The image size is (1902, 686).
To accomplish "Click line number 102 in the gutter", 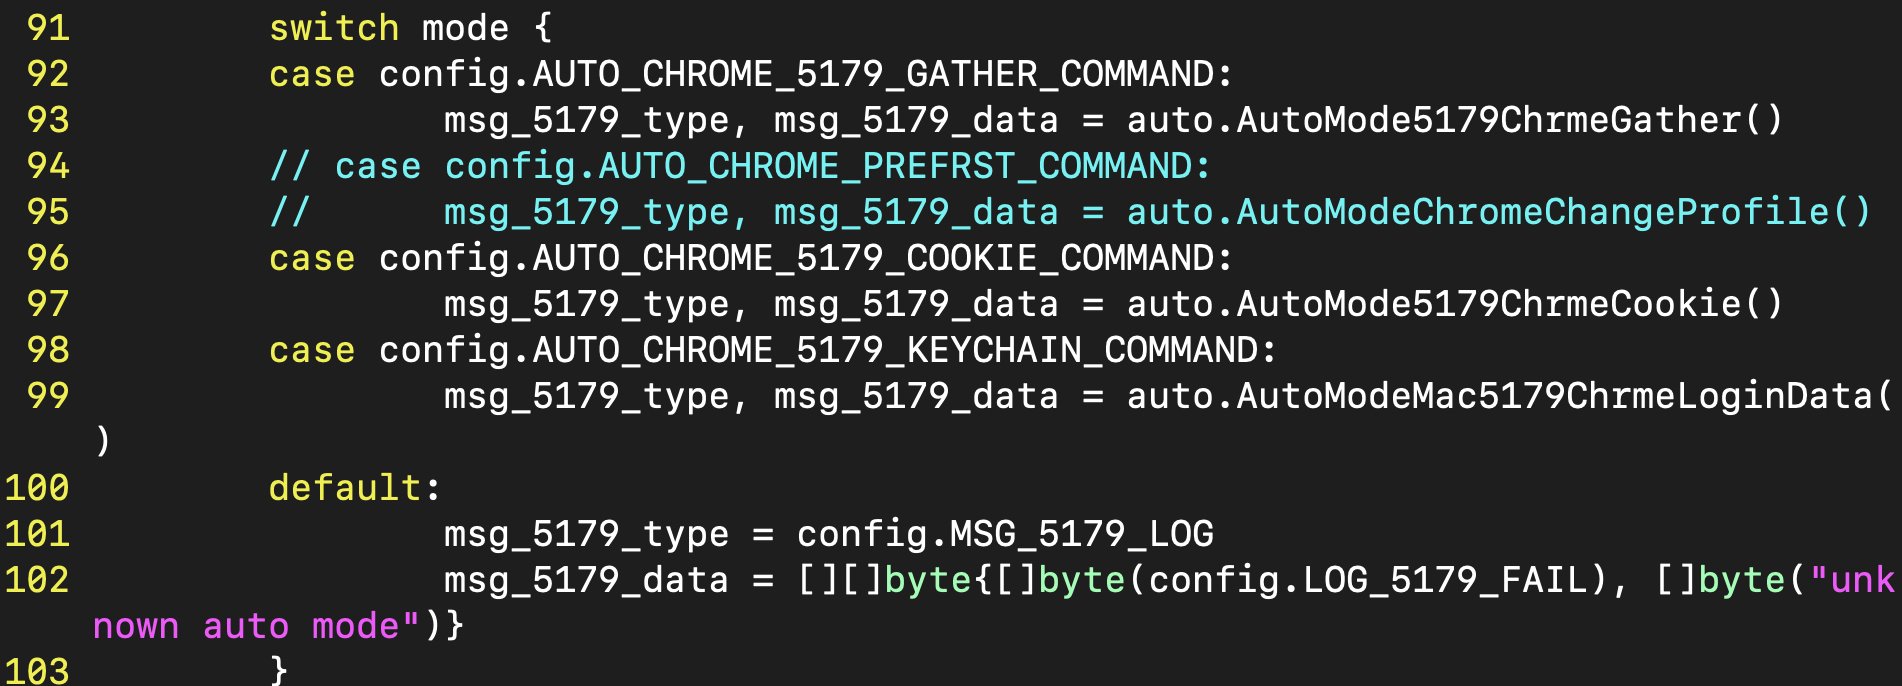I will pyautogui.click(x=37, y=580).
